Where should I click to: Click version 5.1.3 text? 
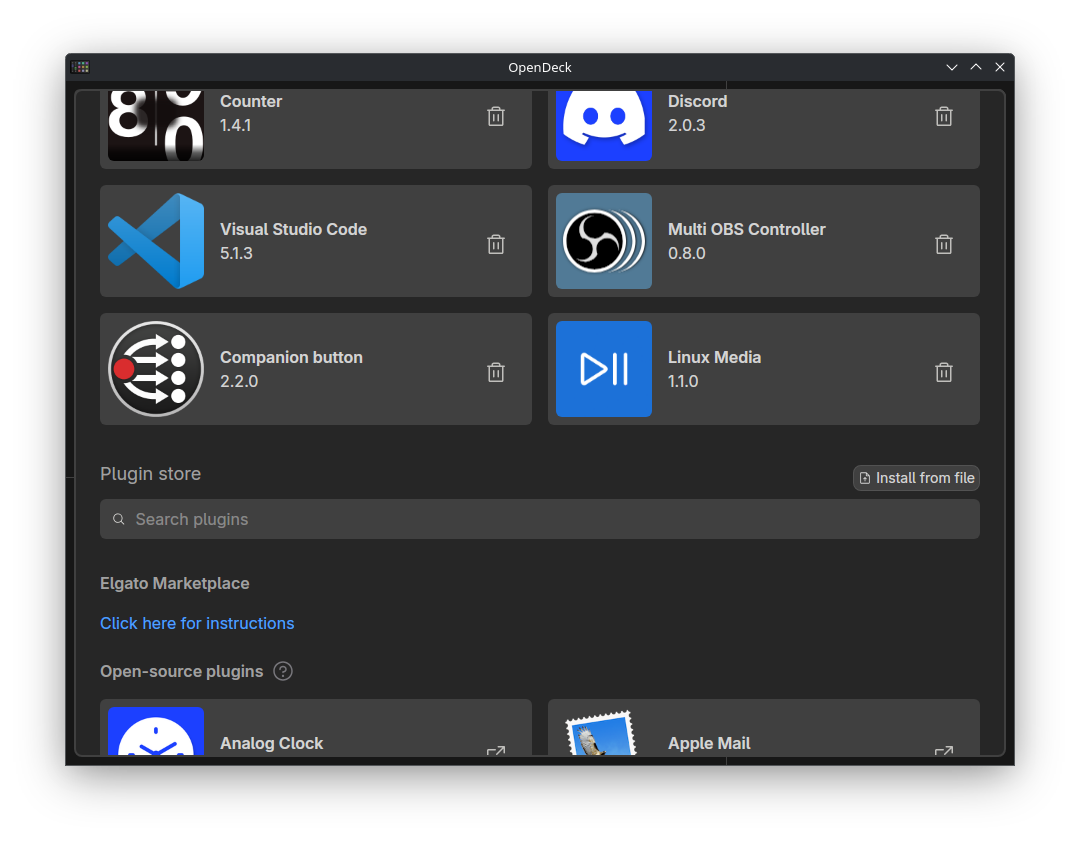[x=236, y=253]
